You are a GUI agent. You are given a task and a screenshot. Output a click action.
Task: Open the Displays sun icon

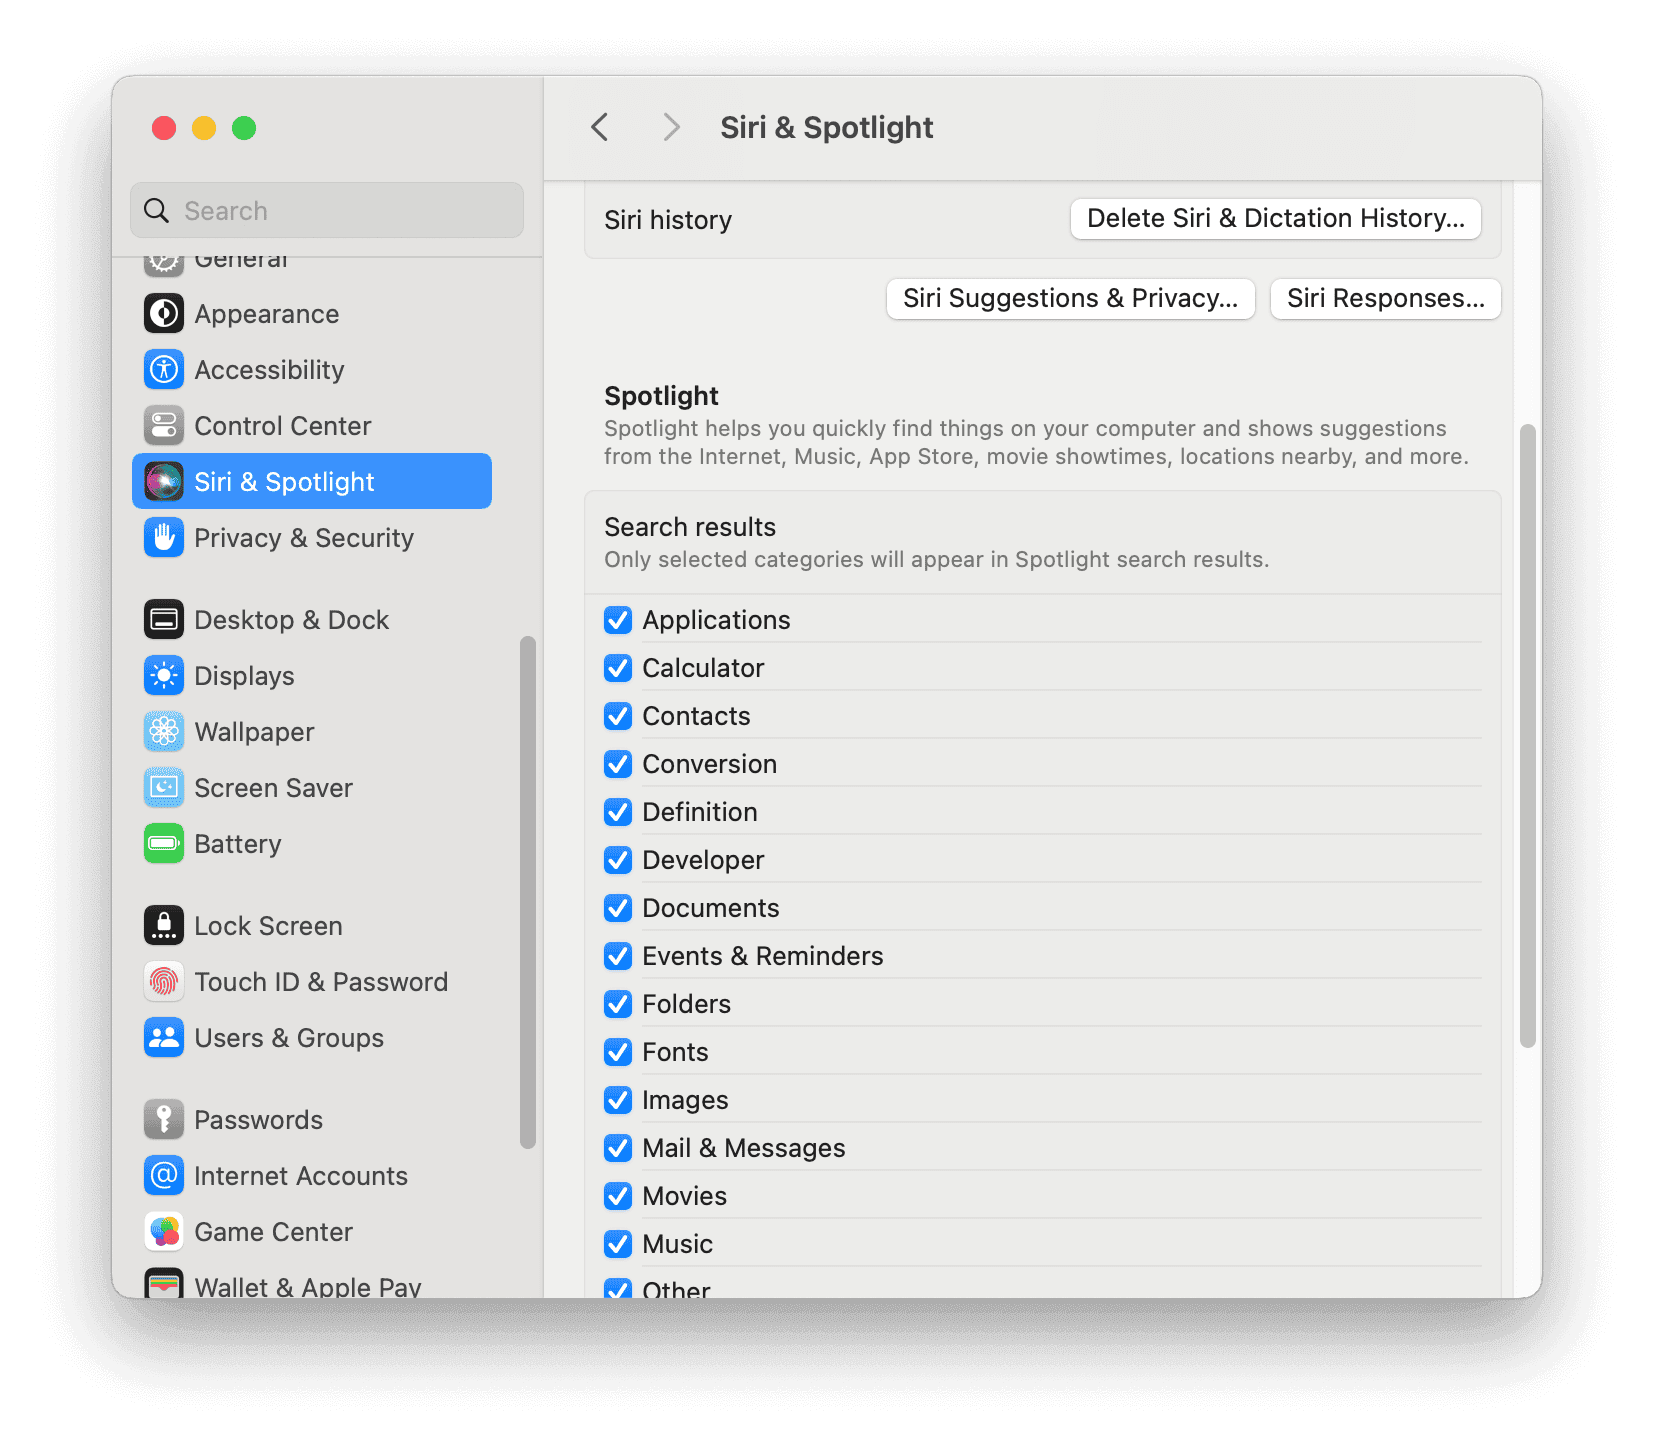point(164,676)
